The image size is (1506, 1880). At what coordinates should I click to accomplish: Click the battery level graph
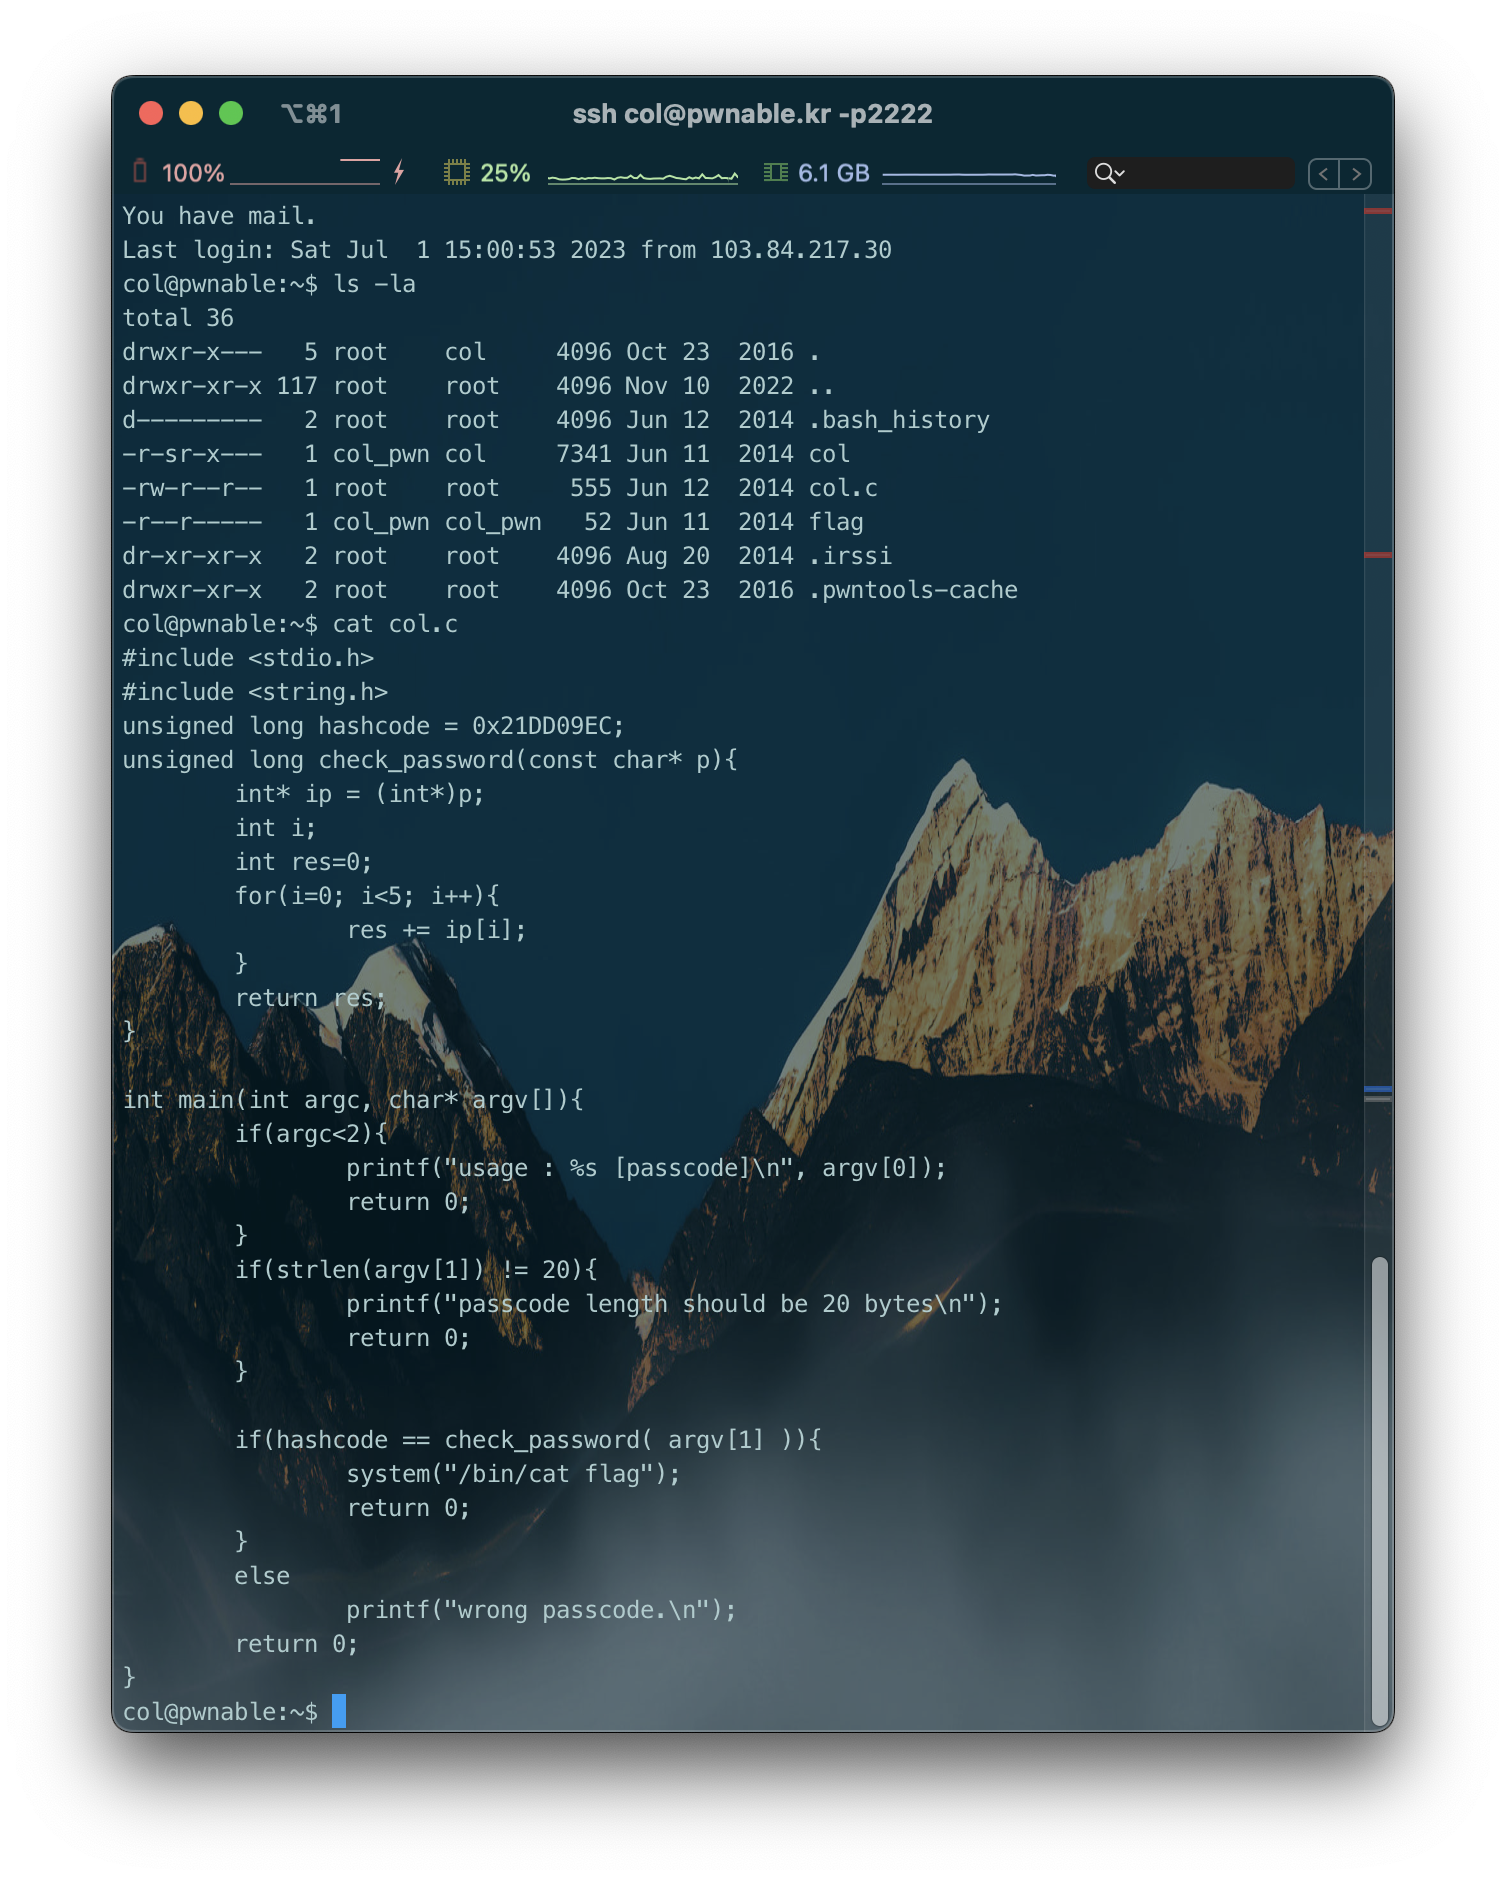(305, 173)
